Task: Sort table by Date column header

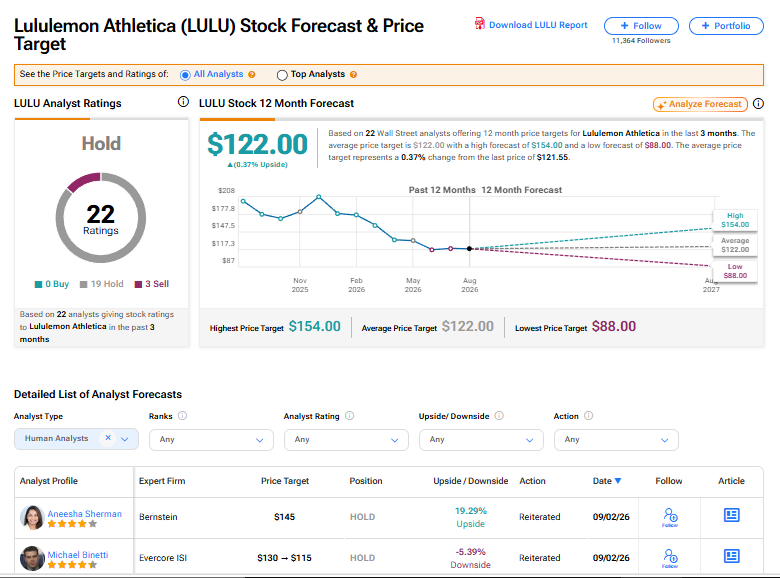Action: tap(606, 481)
